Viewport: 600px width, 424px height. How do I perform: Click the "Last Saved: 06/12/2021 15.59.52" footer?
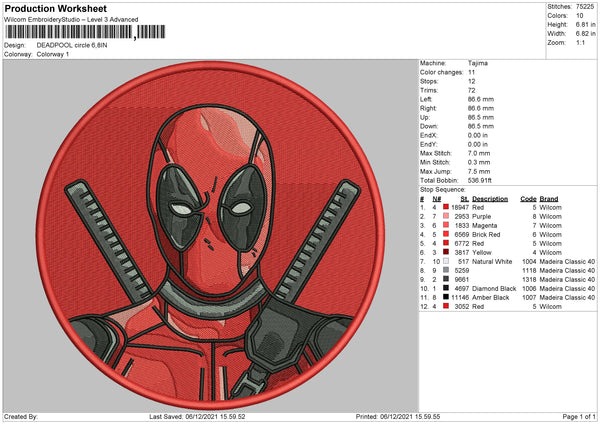197,416
